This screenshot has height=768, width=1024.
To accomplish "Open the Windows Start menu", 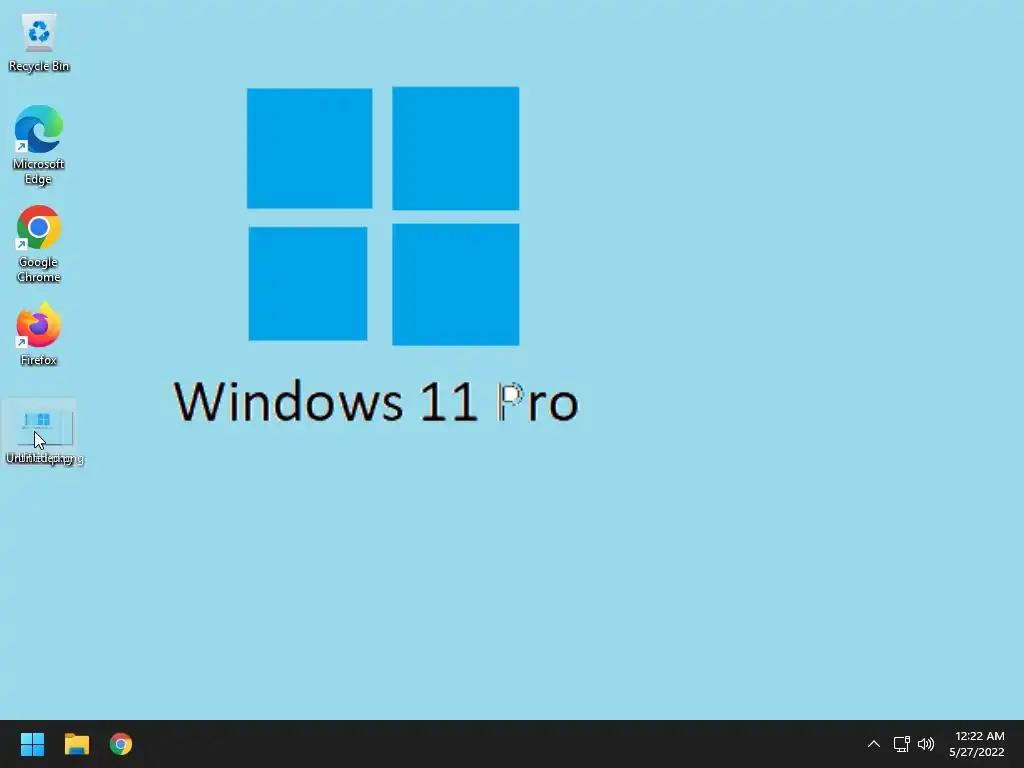I will (32, 744).
